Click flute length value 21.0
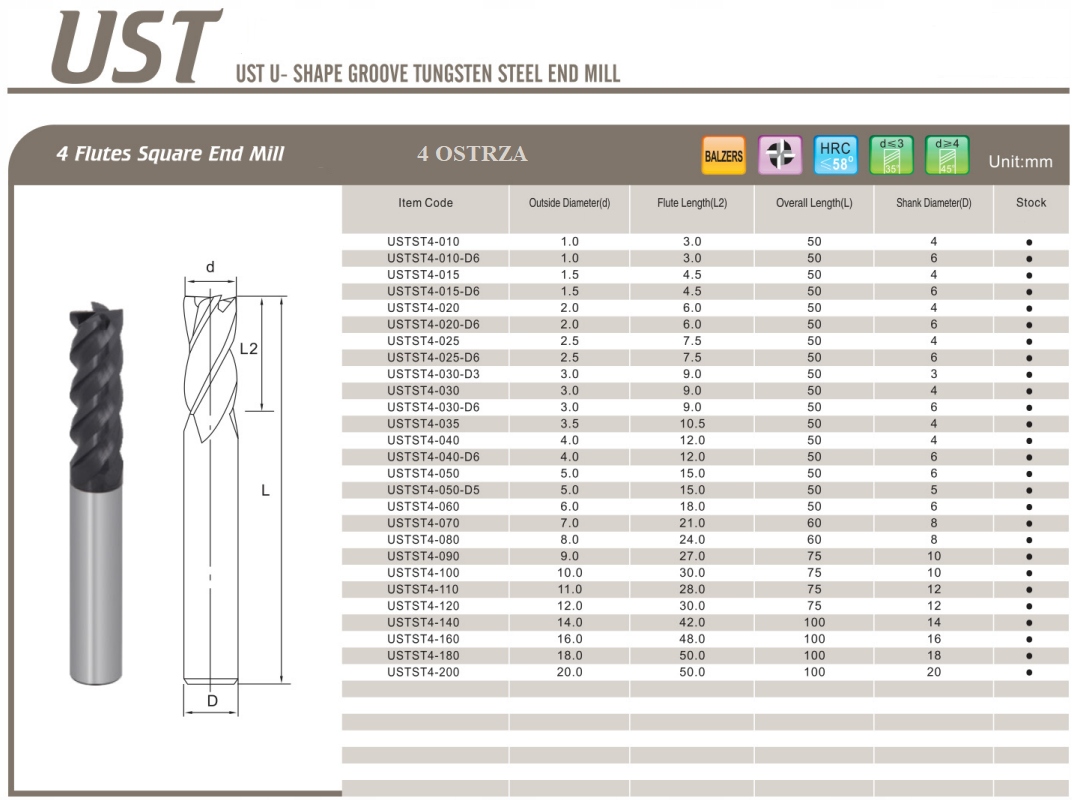Image resolution: width=1072 pixels, height=800 pixels. [692, 524]
